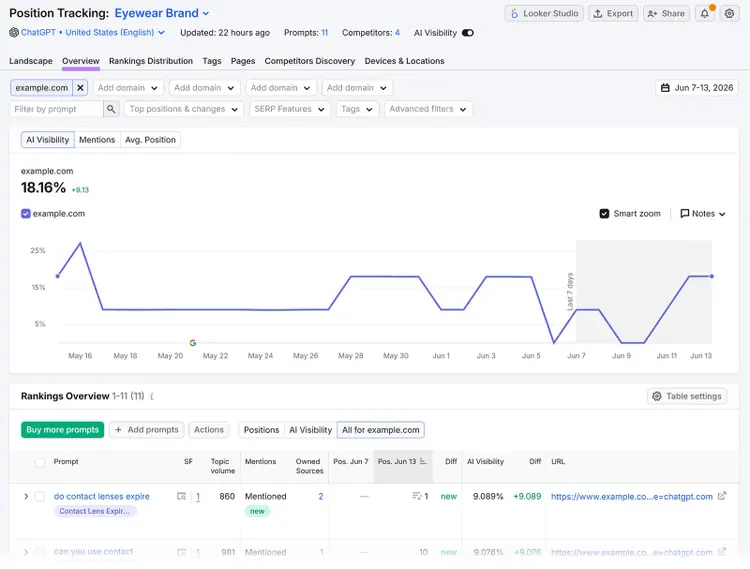The image size is (750, 569).
Task: Switch to Competitors Discovery tab
Action: click(309, 61)
